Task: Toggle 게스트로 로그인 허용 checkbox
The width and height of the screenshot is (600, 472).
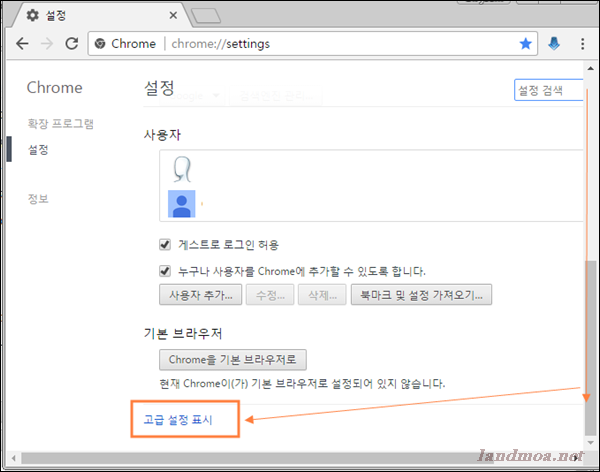Action: click(165, 244)
